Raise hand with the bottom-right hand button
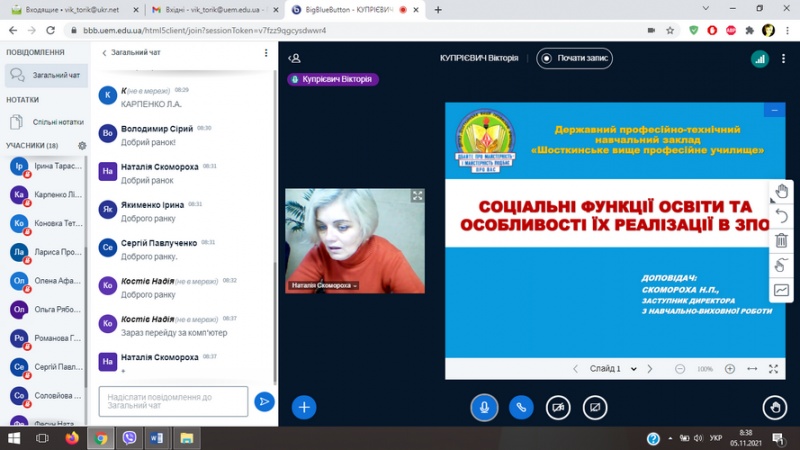This screenshot has width=800, height=450. [x=774, y=407]
